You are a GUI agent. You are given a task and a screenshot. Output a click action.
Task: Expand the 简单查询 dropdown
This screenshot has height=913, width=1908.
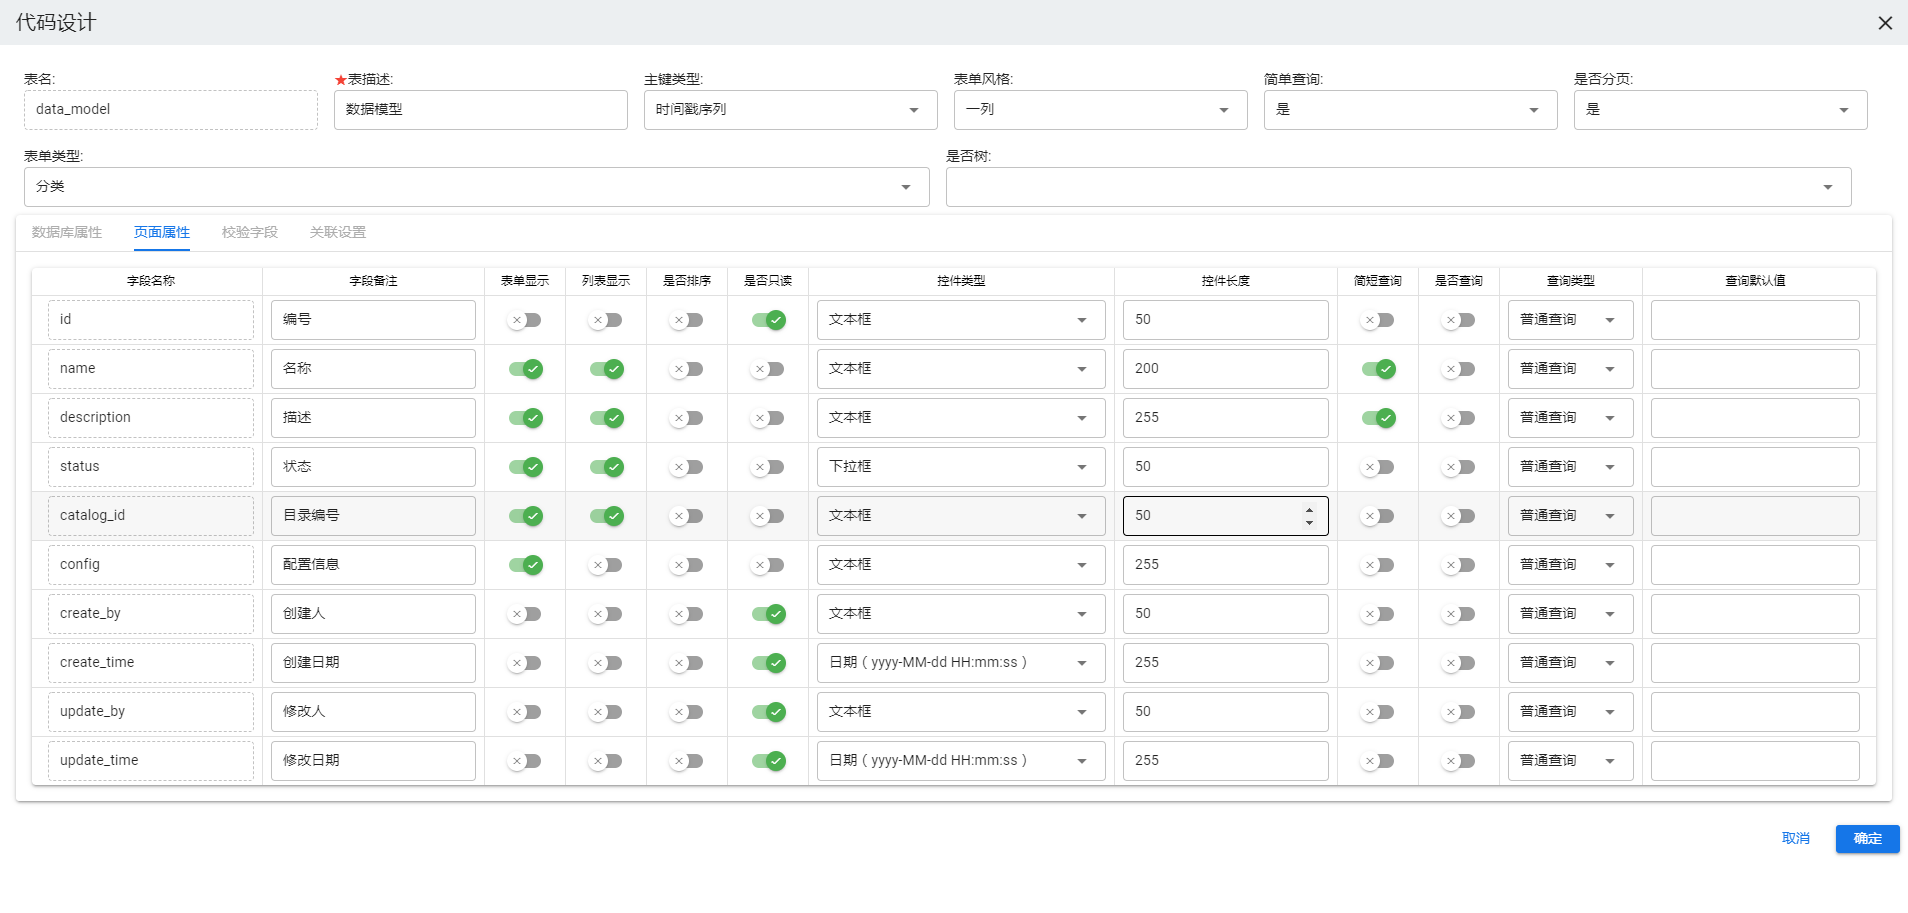[x=1411, y=110]
